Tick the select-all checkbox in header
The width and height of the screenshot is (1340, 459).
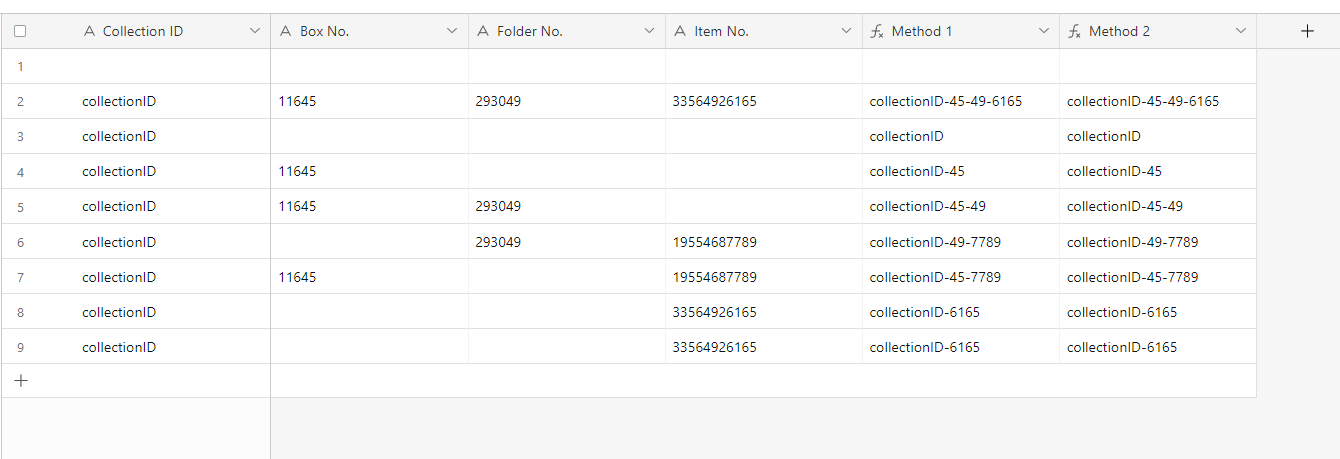[x=20, y=31]
